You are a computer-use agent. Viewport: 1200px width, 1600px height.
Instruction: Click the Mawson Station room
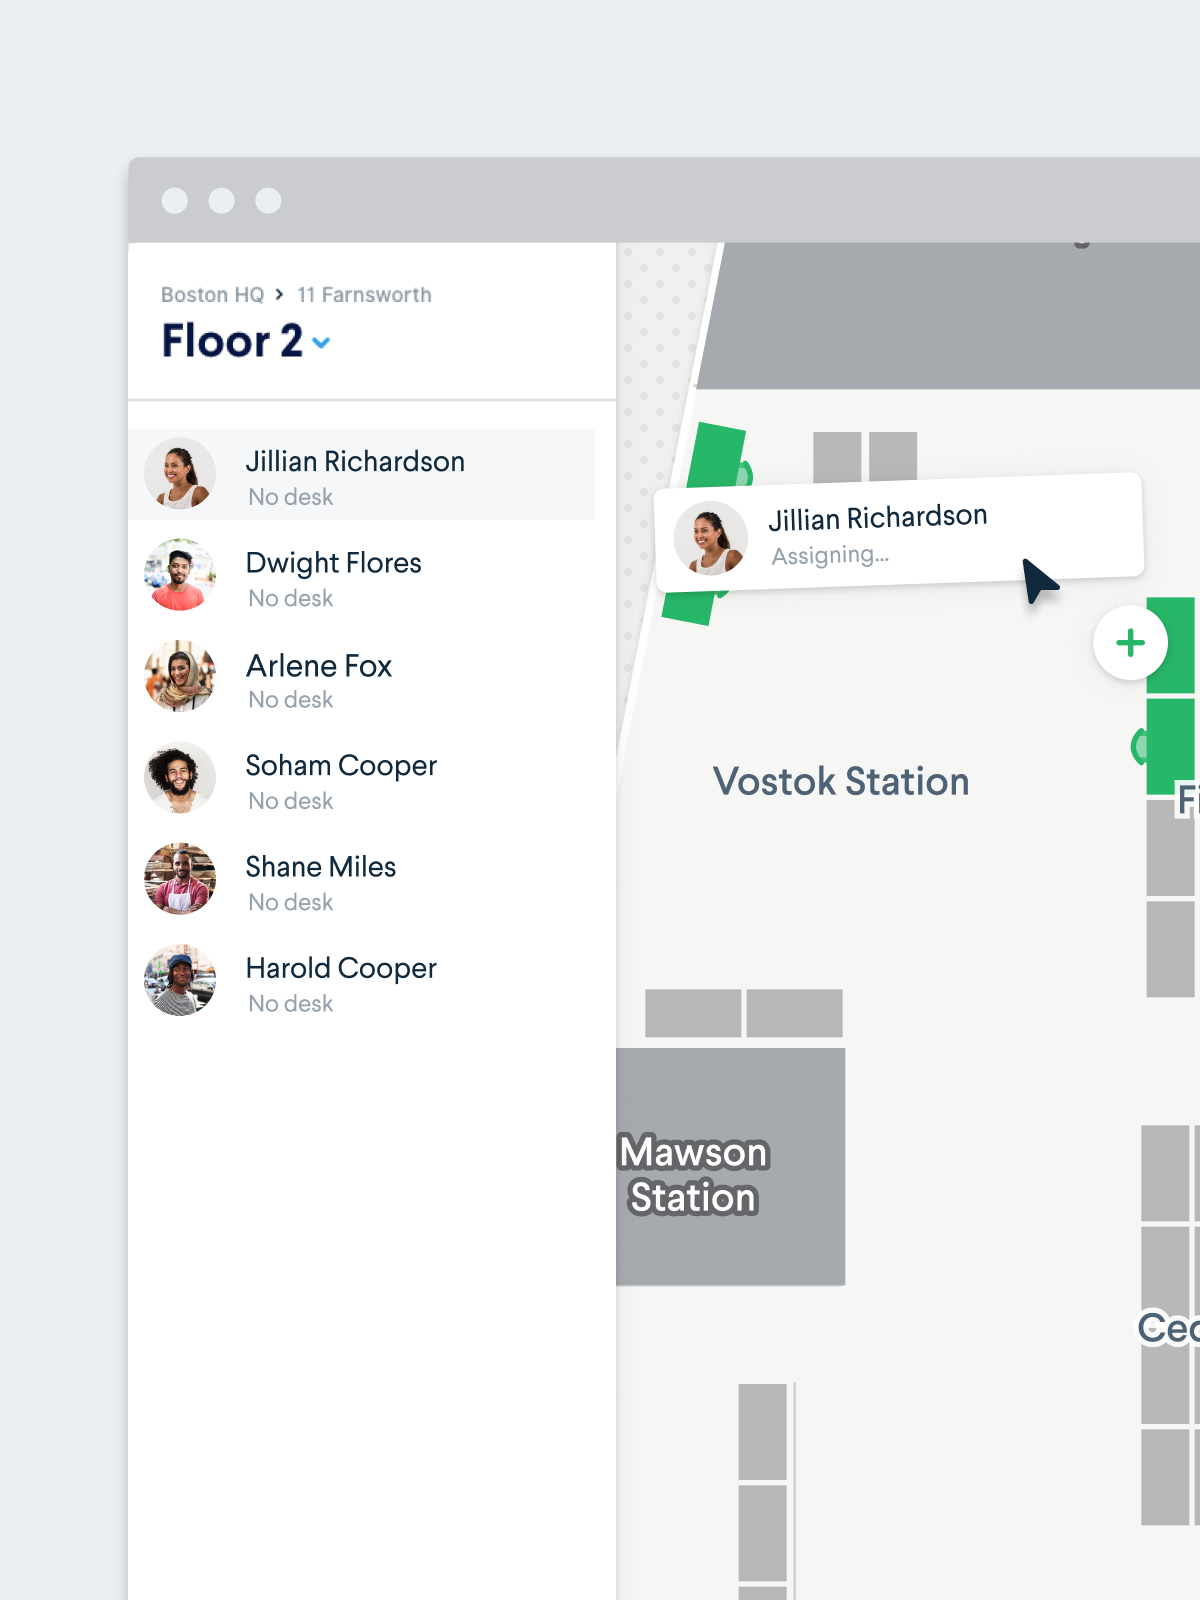pyautogui.click(x=731, y=1167)
